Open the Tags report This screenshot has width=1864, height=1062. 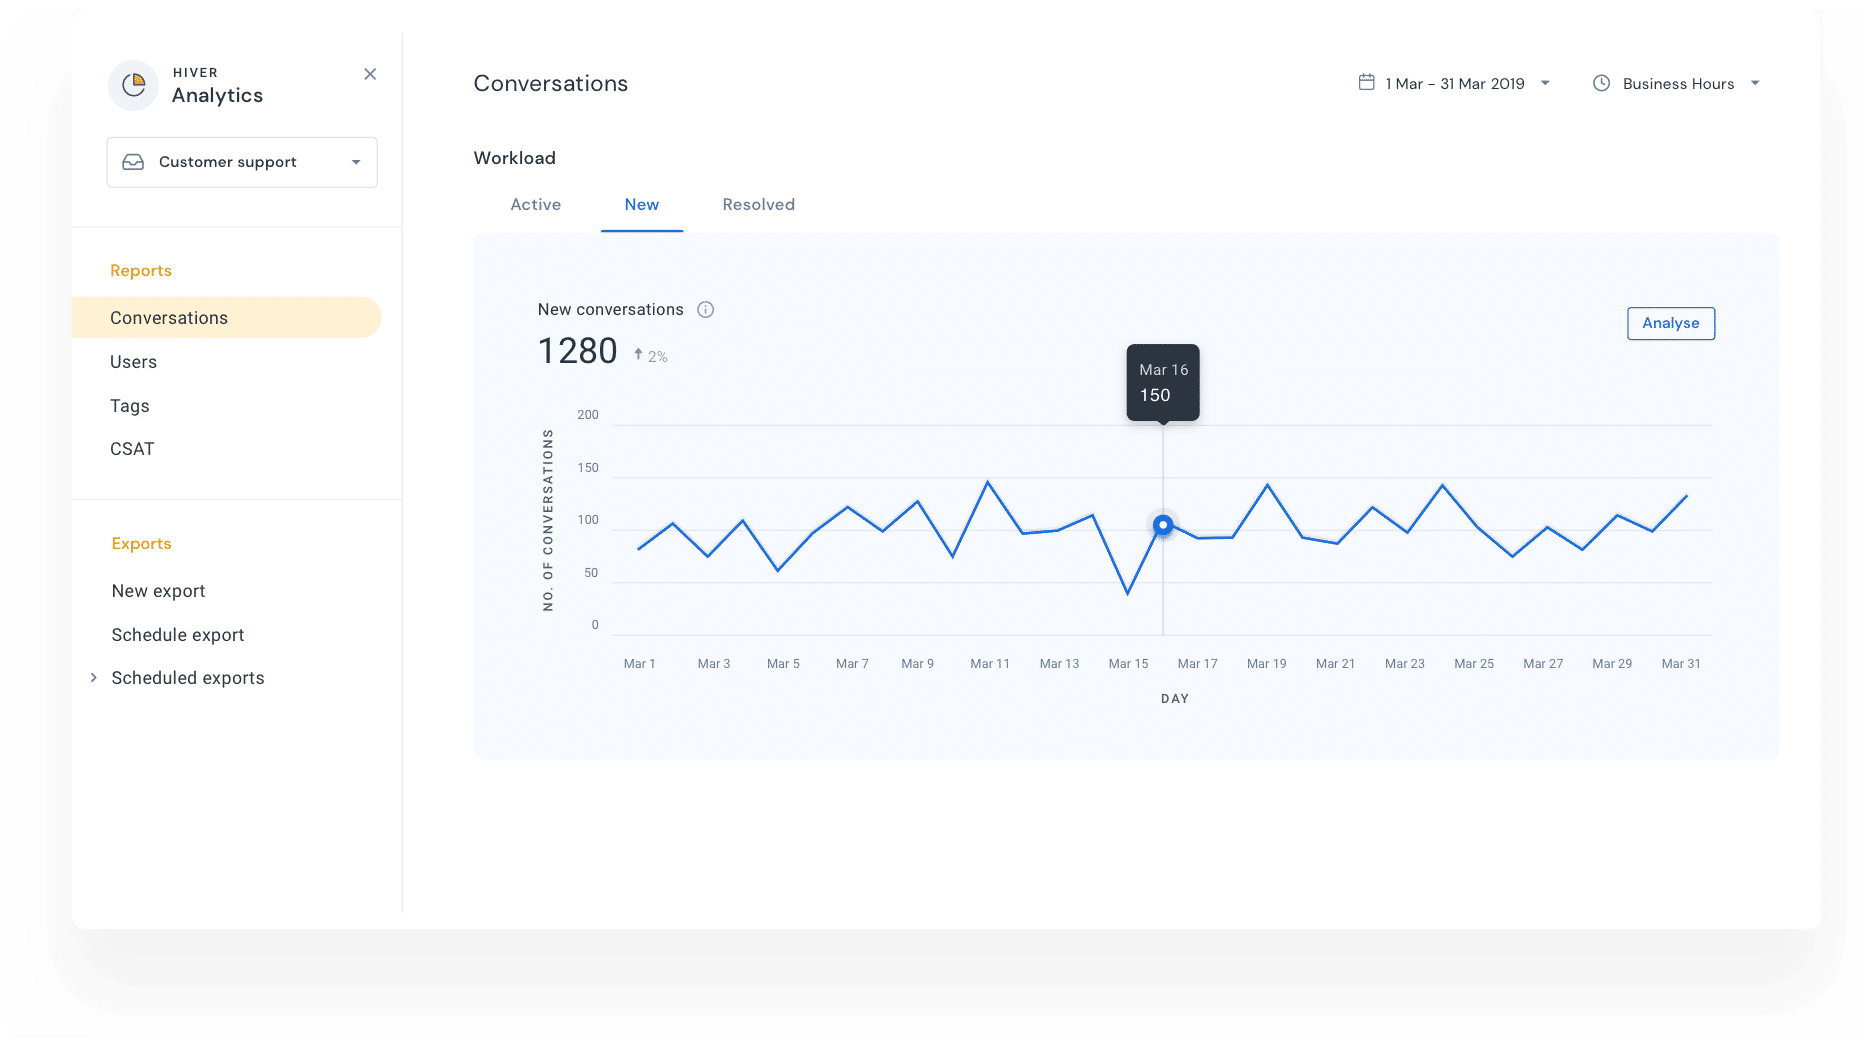130,406
